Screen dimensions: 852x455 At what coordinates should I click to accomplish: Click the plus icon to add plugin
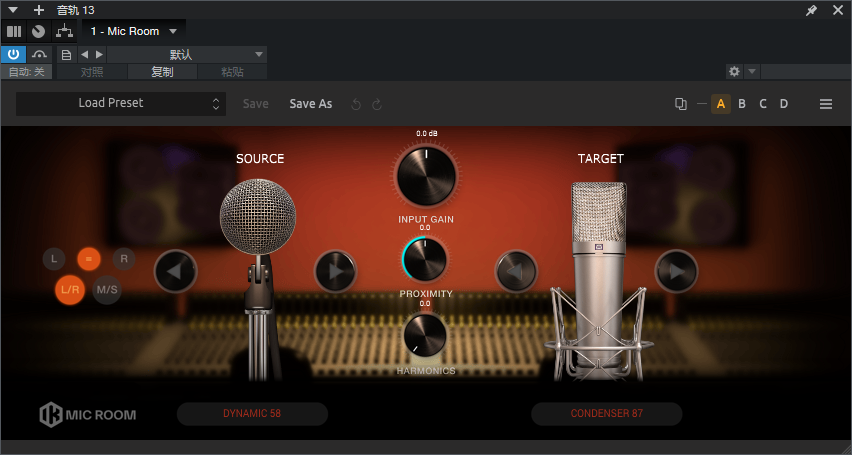[39, 10]
